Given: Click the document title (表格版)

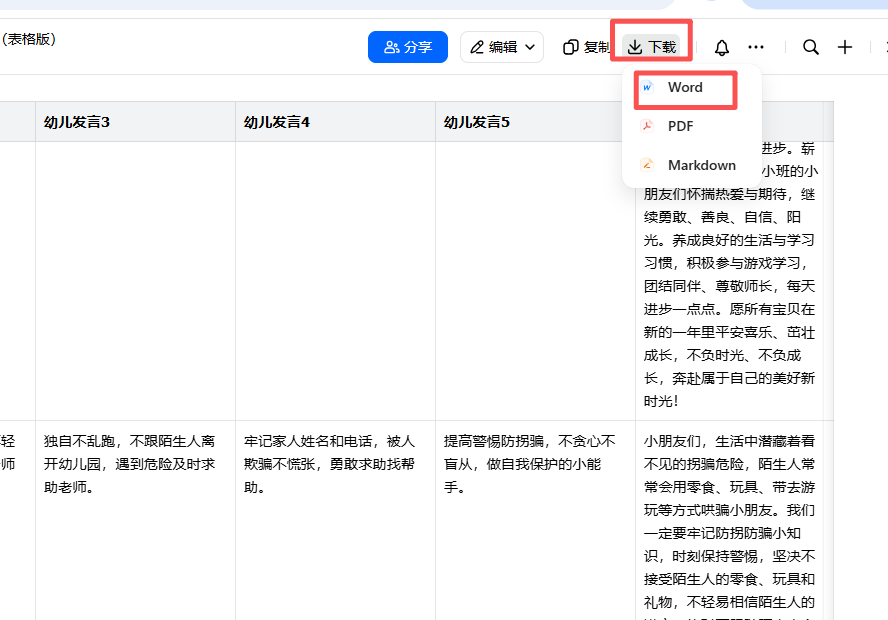Looking at the screenshot, I should [28, 39].
